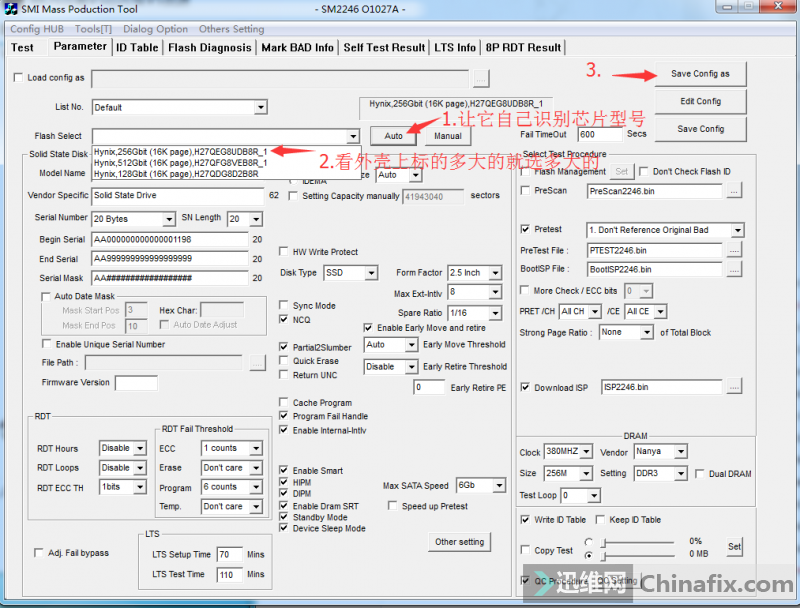
Task: Open the Early Retire Threshold dropdown
Action: [x=411, y=367]
